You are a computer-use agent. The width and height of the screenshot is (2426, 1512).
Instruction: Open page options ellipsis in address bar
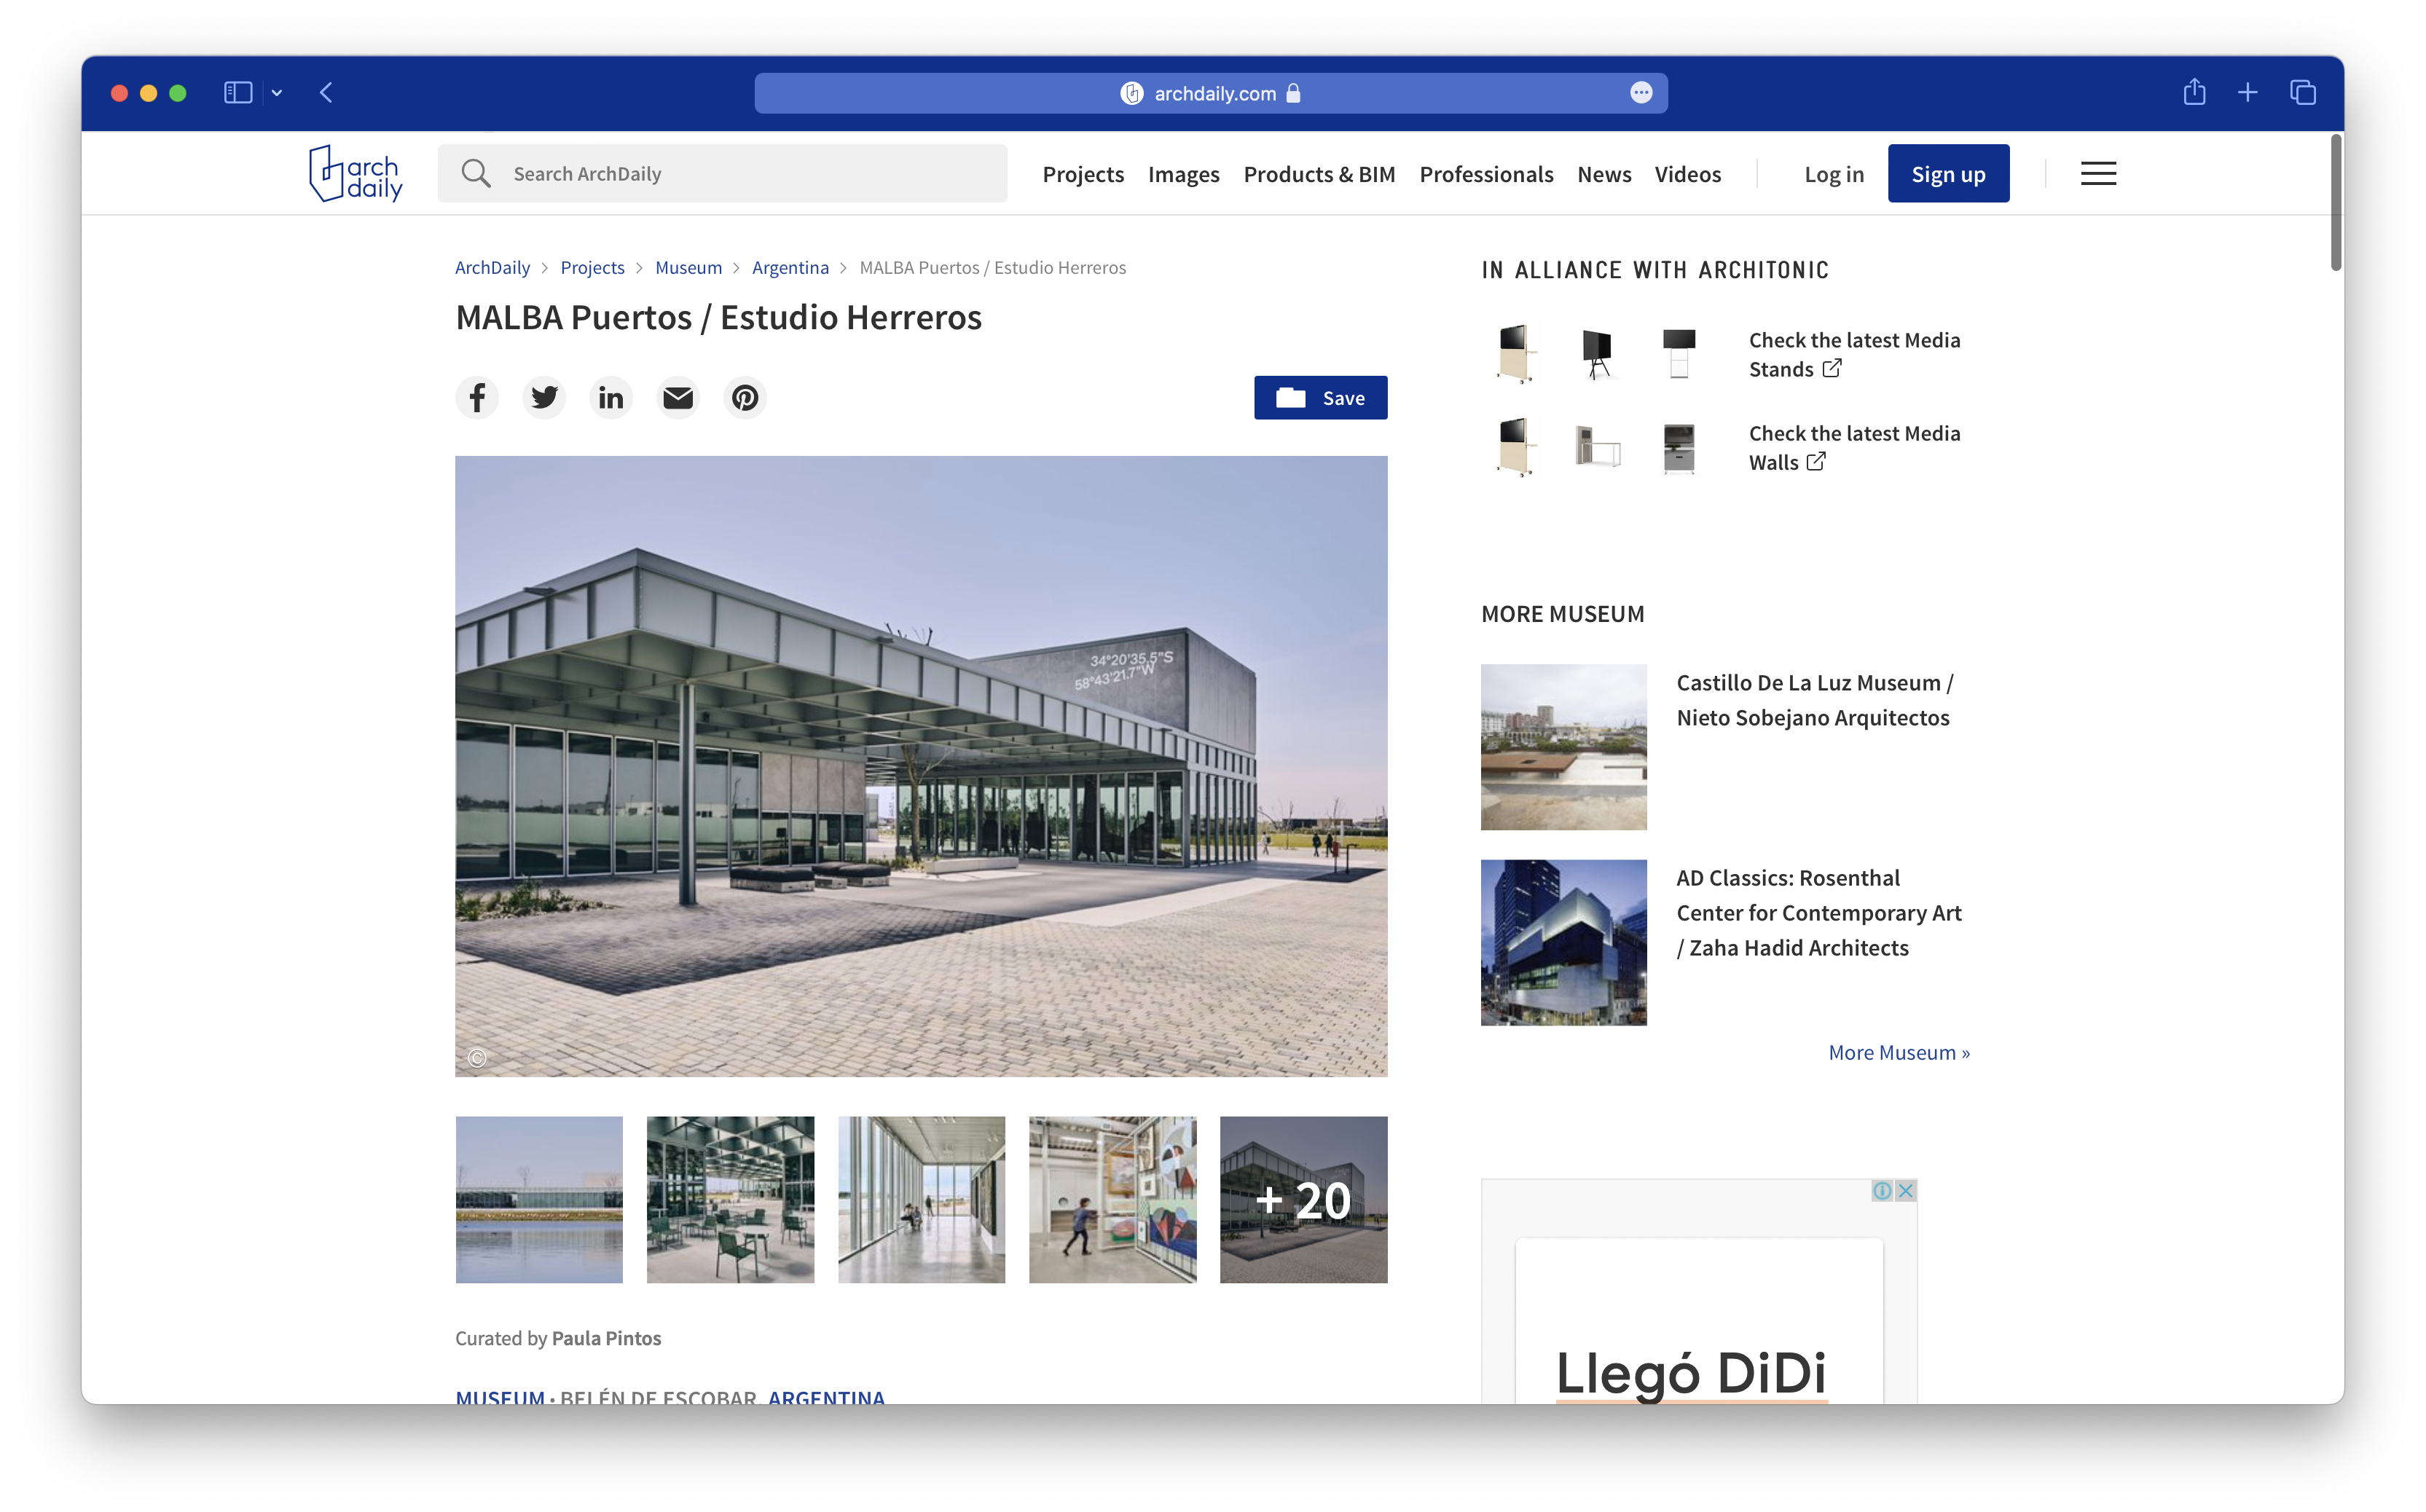1641,93
